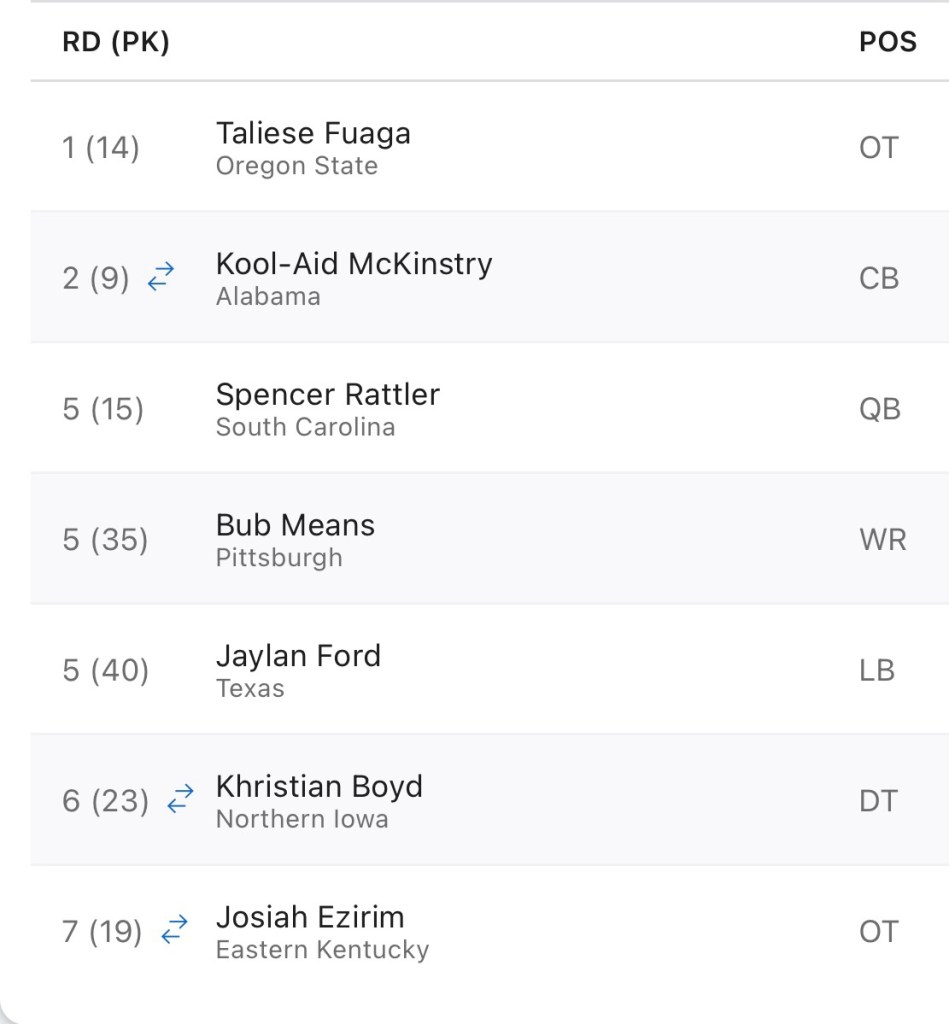Open Kool-Aid McKinstry player link

tap(354, 264)
